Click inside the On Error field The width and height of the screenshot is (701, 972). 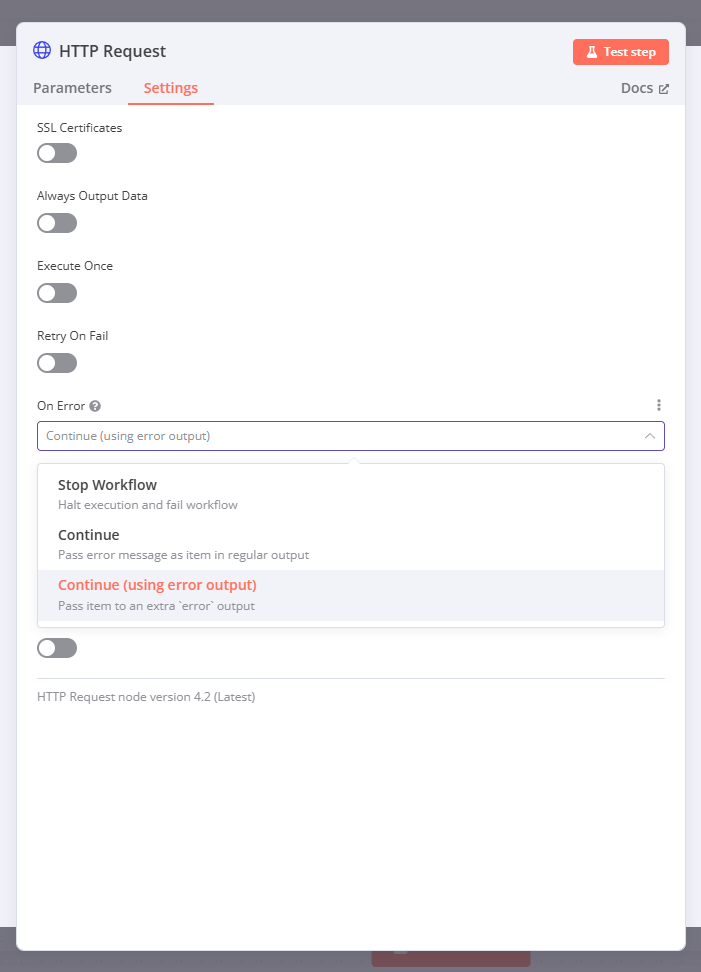tap(300, 436)
